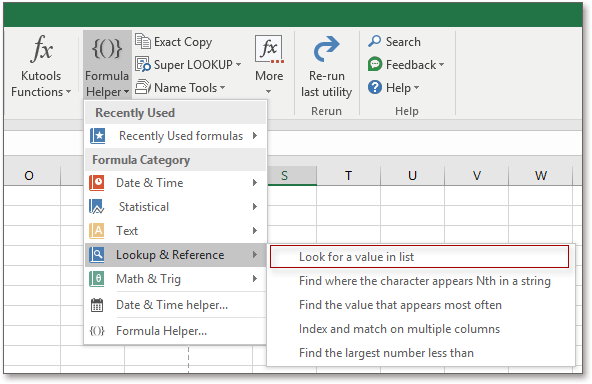Click the Date & Time helper calendar icon

click(x=97, y=305)
